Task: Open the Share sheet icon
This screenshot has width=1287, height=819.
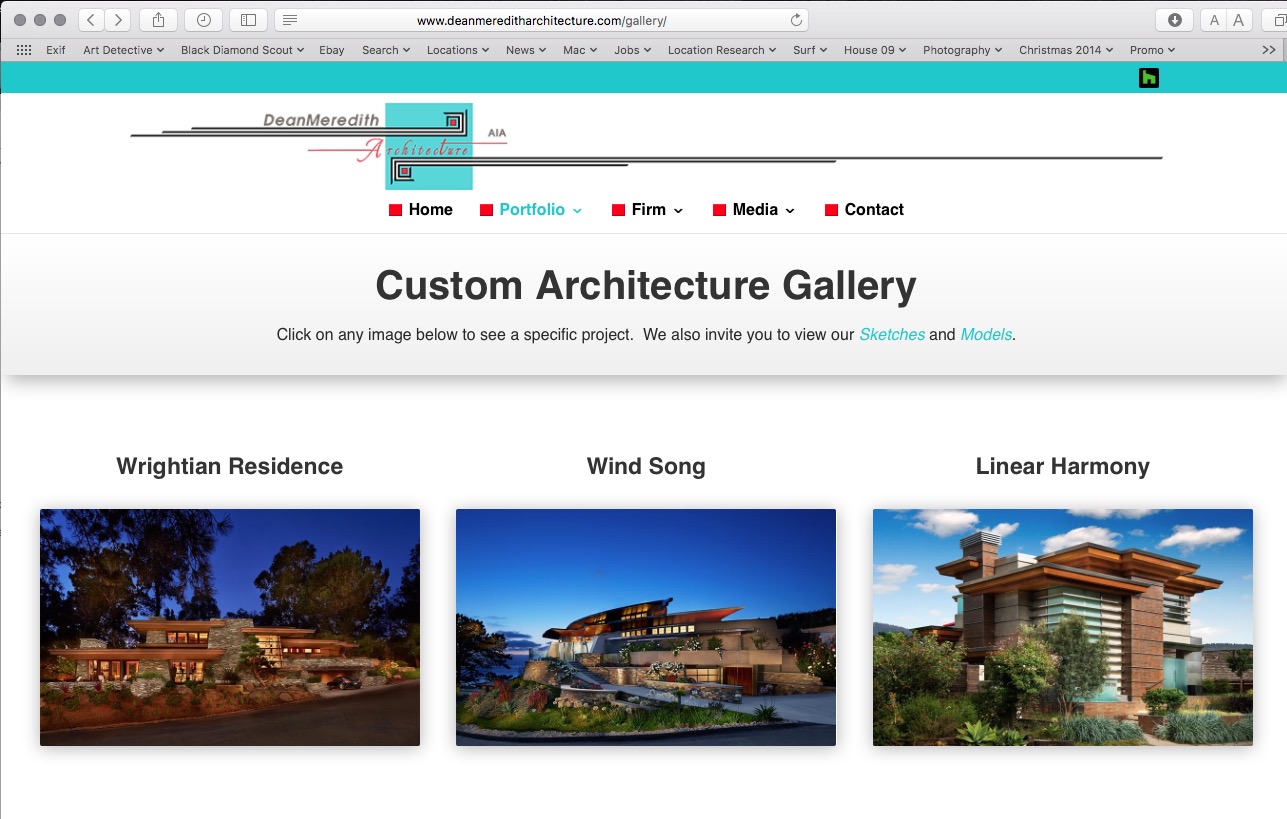Action: [x=158, y=20]
